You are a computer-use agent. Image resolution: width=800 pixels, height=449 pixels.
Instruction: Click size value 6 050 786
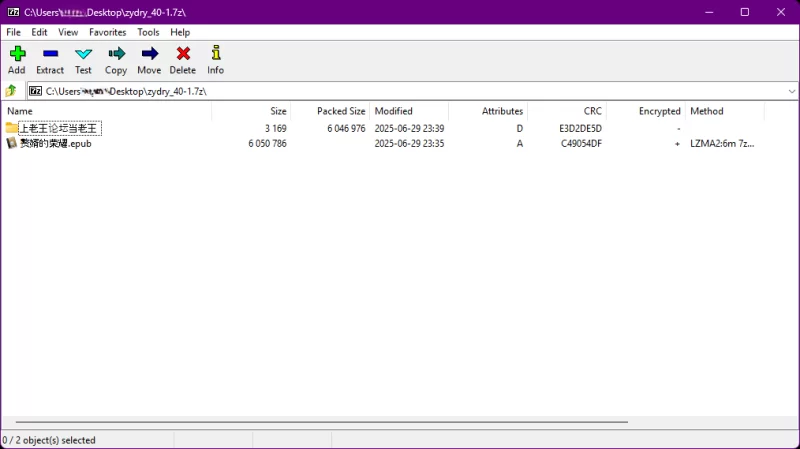tap(267, 144)
